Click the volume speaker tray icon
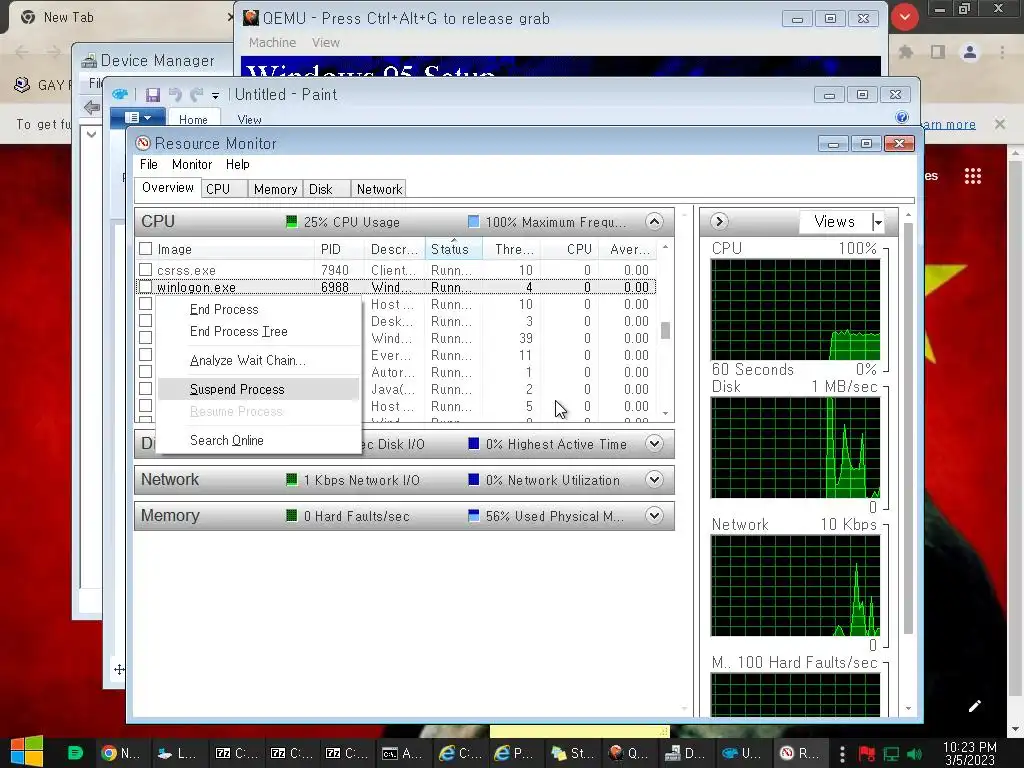1024x768 pixels. pos(915,754)
